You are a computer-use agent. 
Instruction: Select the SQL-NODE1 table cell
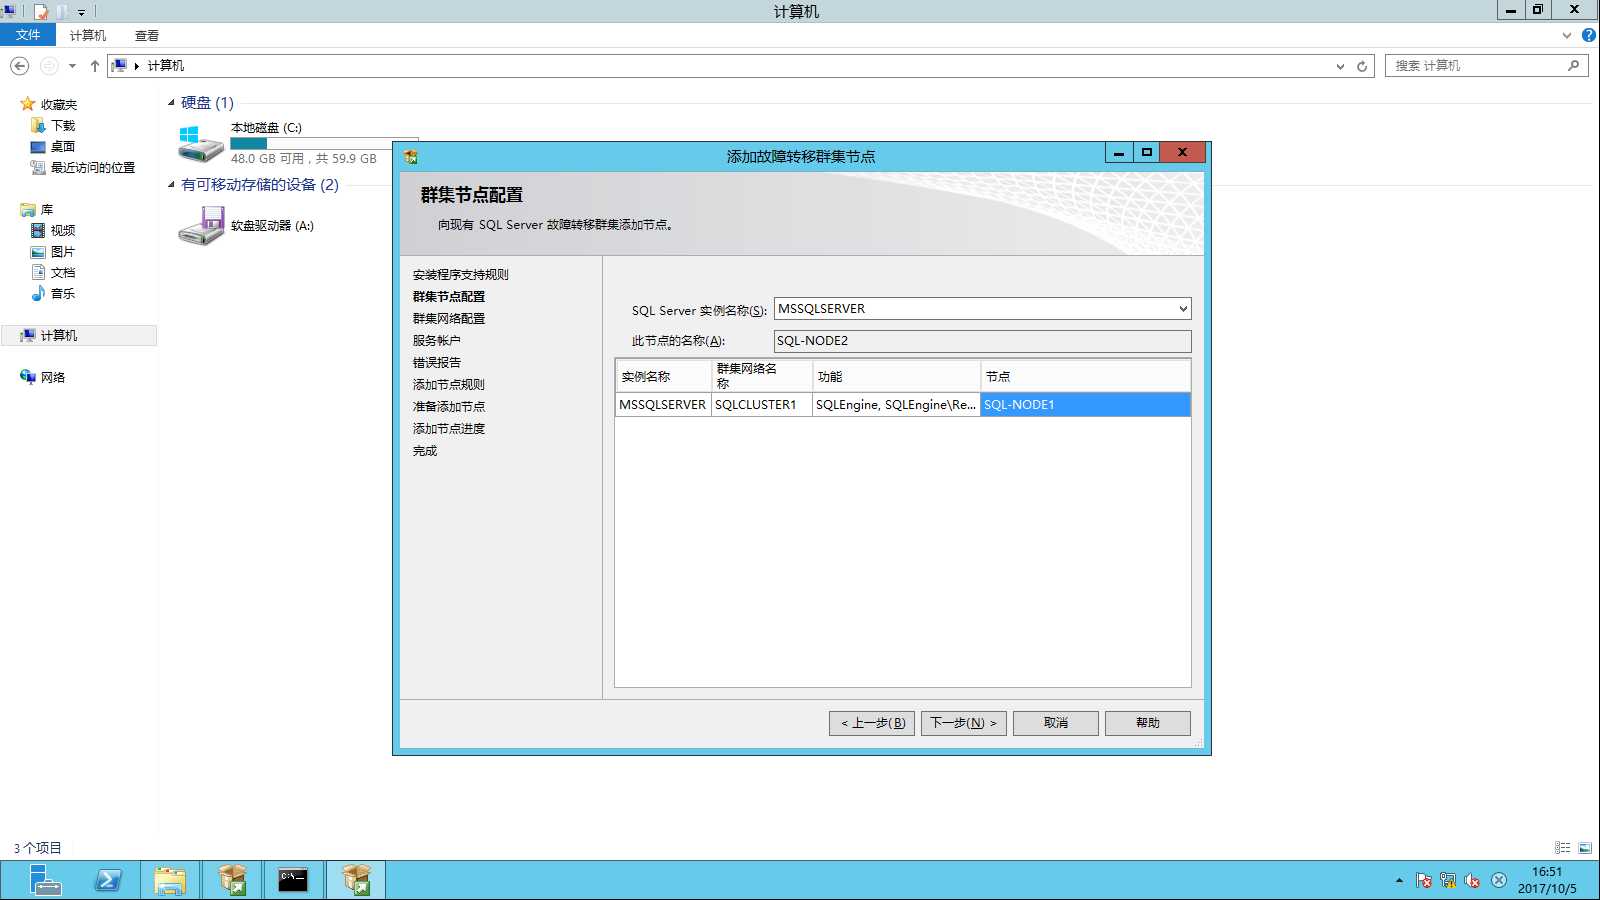1085,405
